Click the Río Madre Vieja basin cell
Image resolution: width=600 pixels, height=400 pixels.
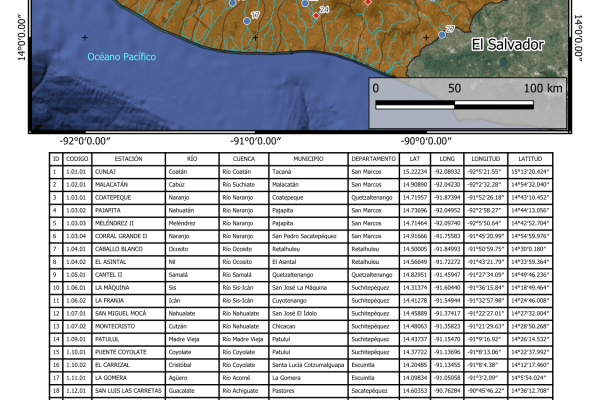[244, 339]
